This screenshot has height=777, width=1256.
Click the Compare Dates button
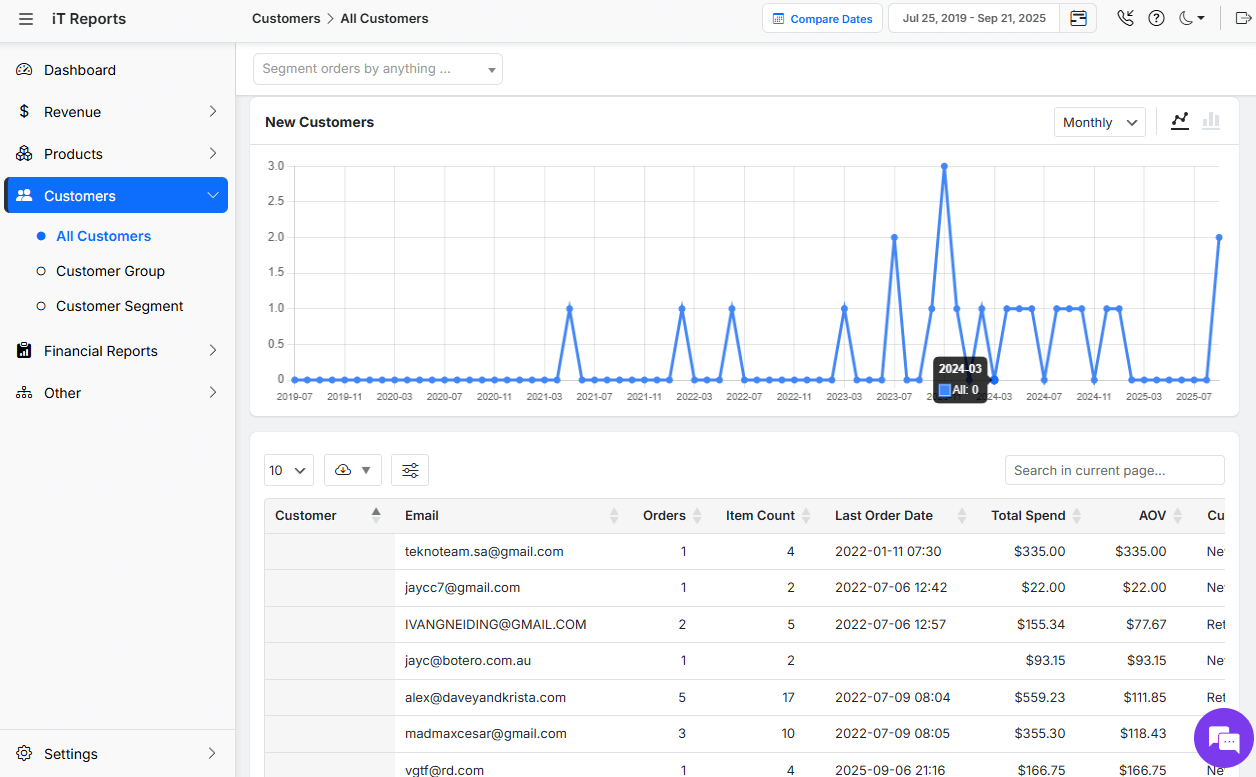[x=822, y=19]
